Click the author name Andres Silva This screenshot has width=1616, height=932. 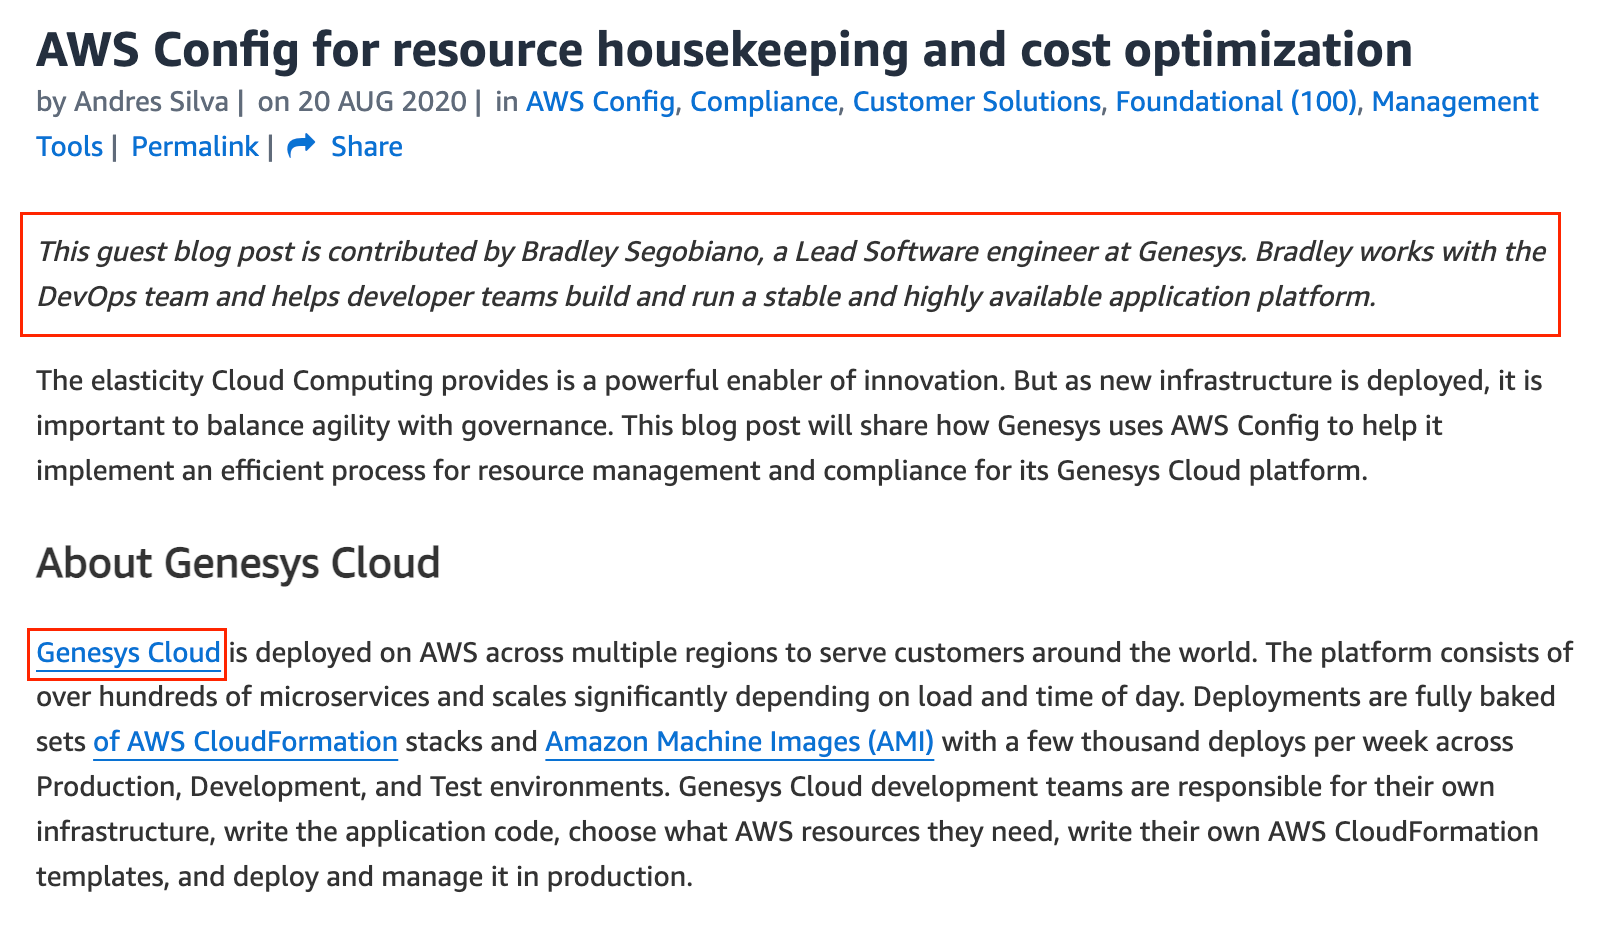151,102
